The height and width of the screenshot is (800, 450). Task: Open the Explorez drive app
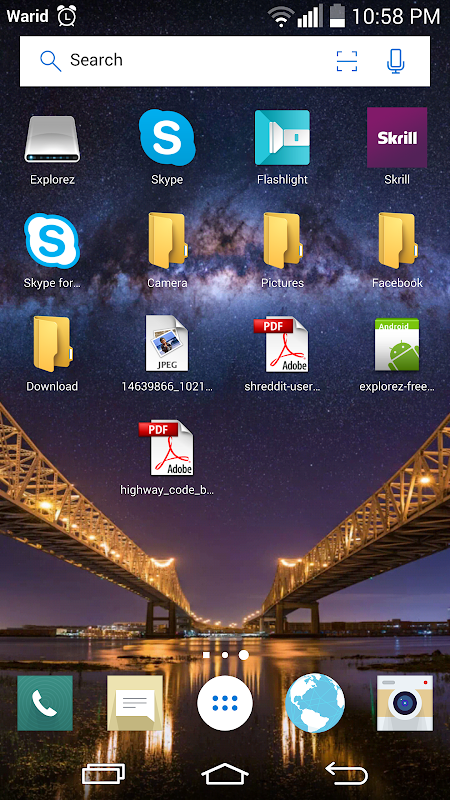pyautogui.click(x=52, y=139)
